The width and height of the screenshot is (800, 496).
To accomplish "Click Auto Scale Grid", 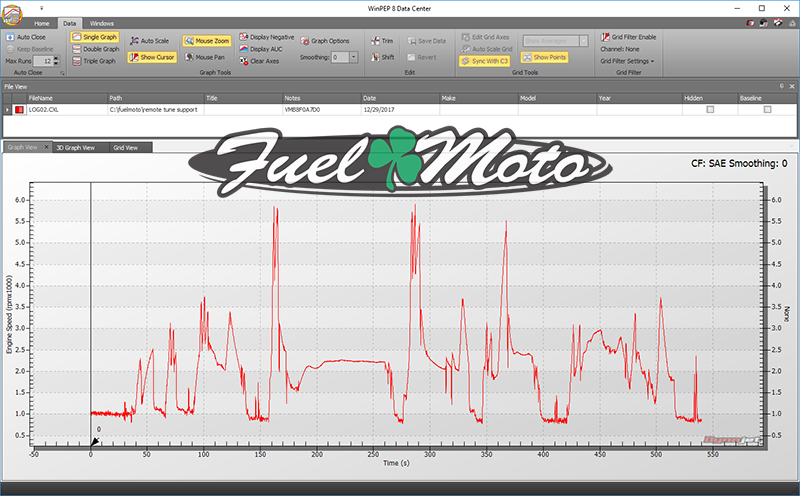I will (487, 49).
